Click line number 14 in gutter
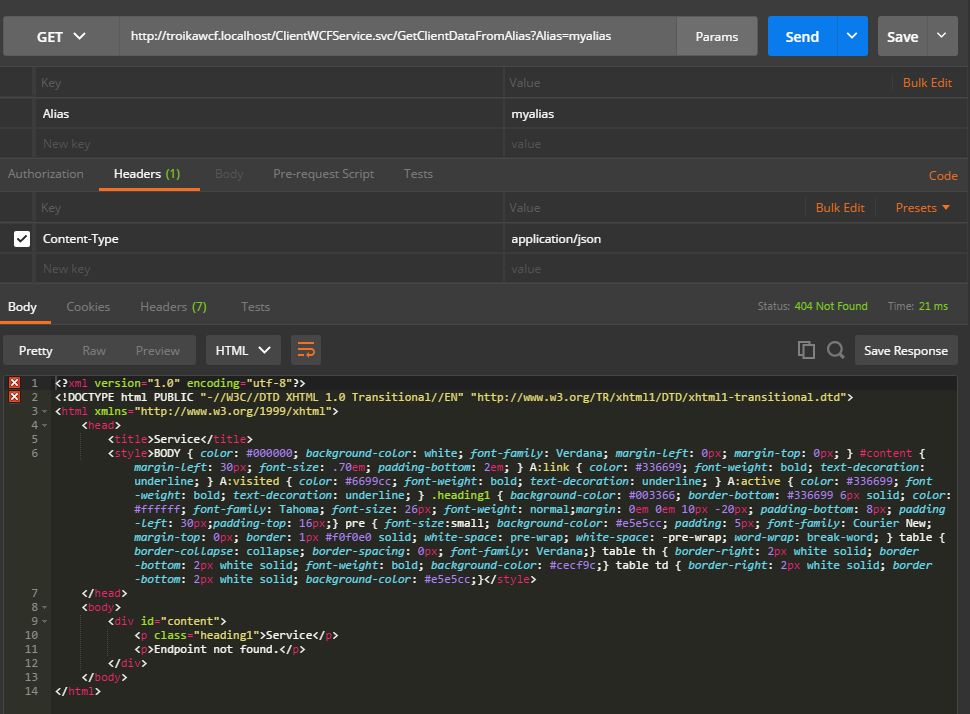Image resolution: width=970 pixels, height=714 pixels. 31,691
